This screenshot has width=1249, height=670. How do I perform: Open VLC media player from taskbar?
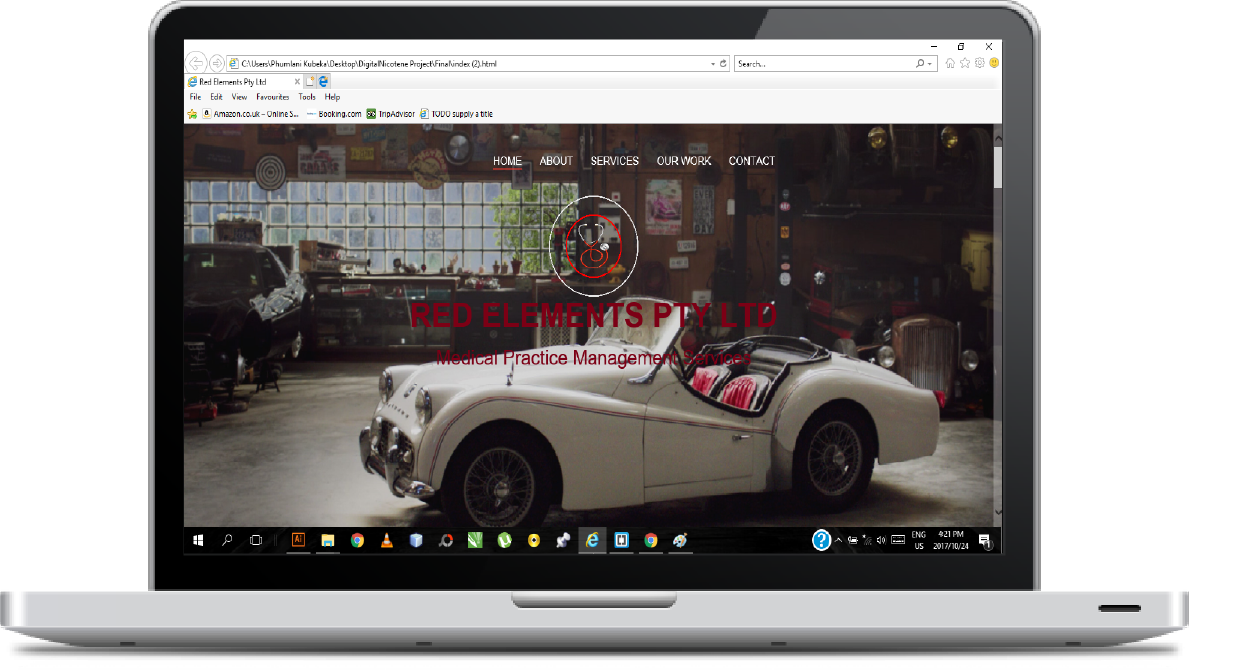386,540
